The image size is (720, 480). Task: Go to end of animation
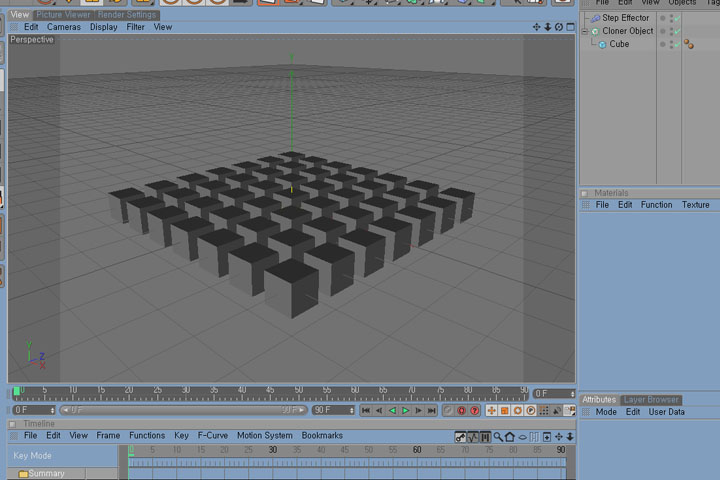[432, 410]
